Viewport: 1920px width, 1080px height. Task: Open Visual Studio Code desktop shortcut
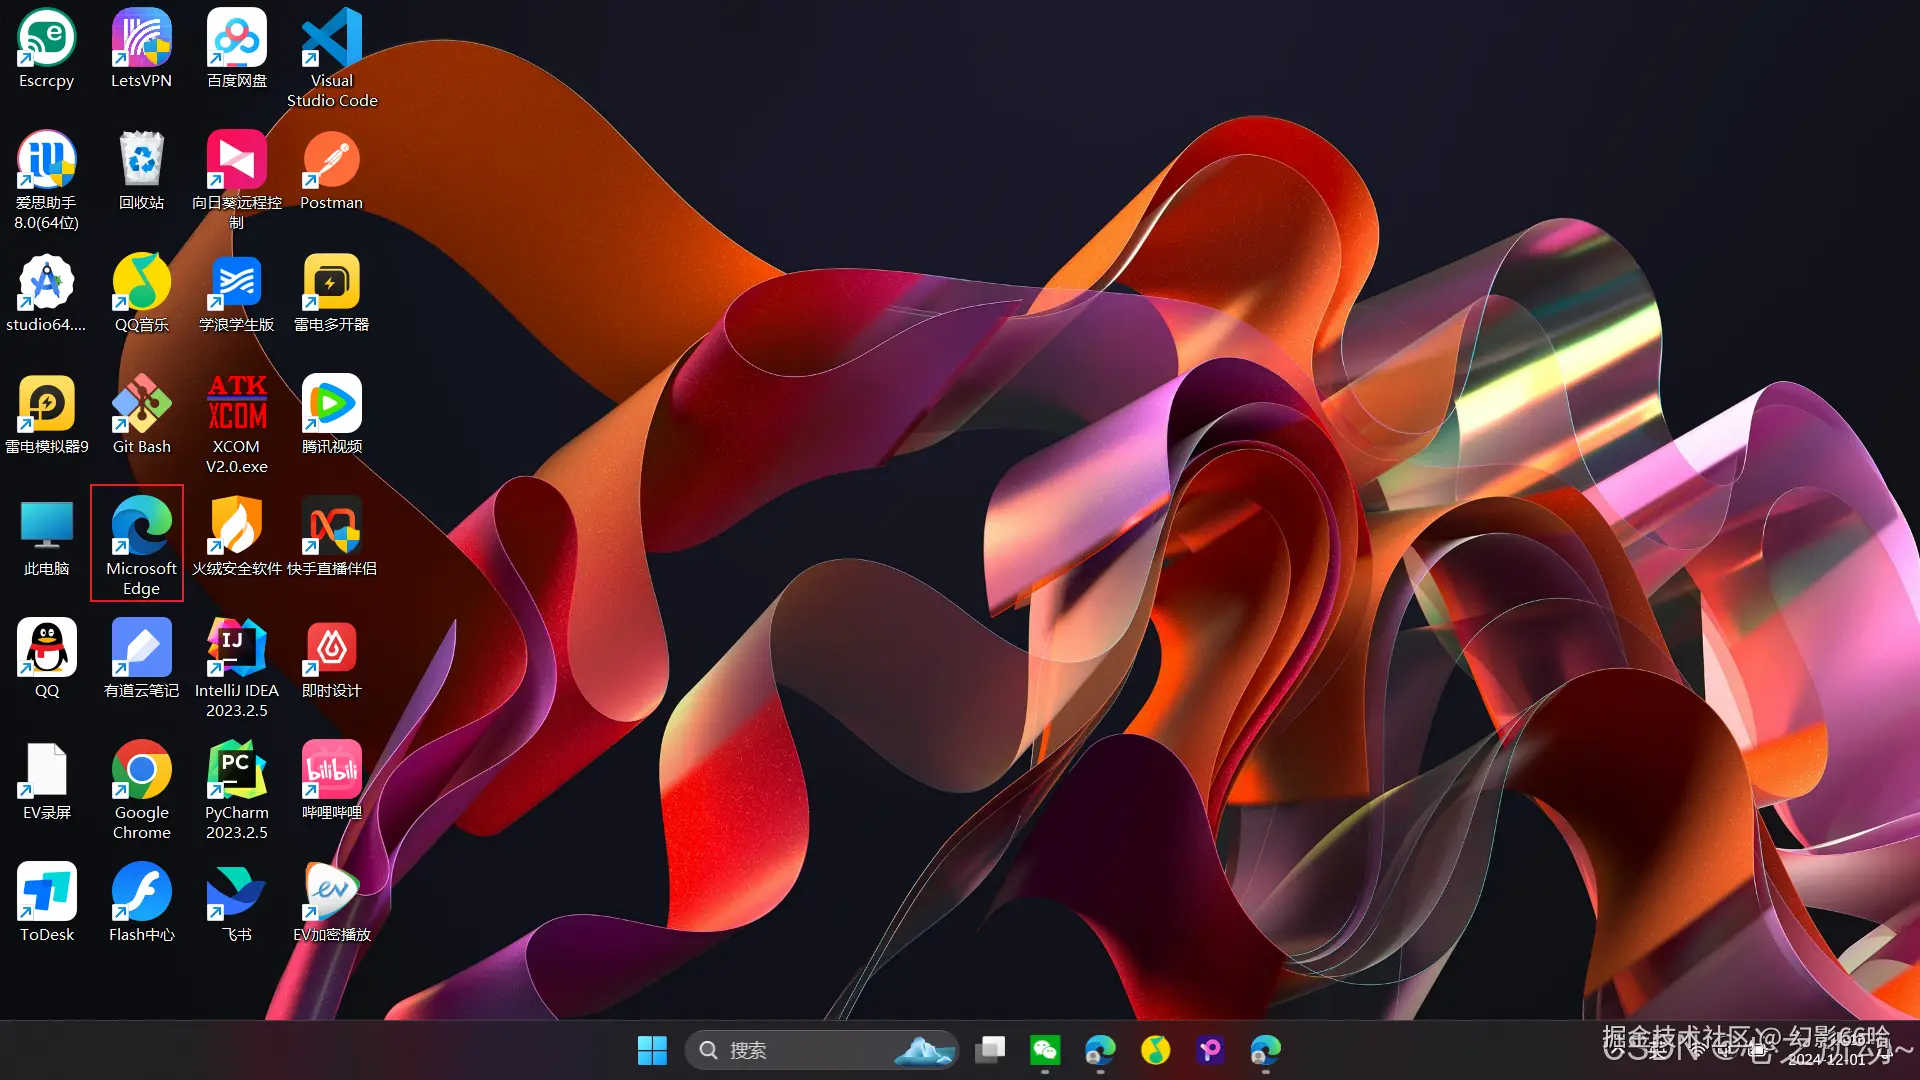point(331,40)
